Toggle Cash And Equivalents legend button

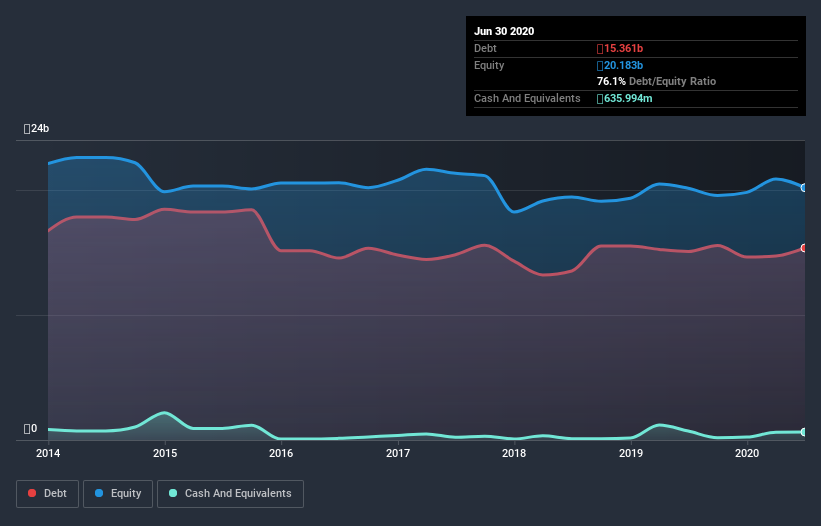(x=230, y=494)
